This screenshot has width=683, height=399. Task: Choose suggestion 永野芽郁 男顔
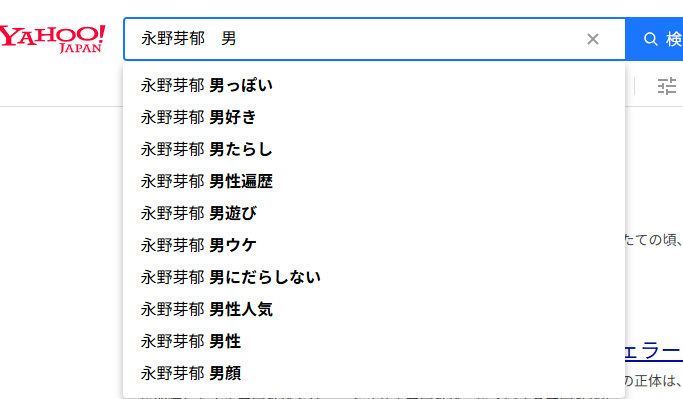click(374, 373)
